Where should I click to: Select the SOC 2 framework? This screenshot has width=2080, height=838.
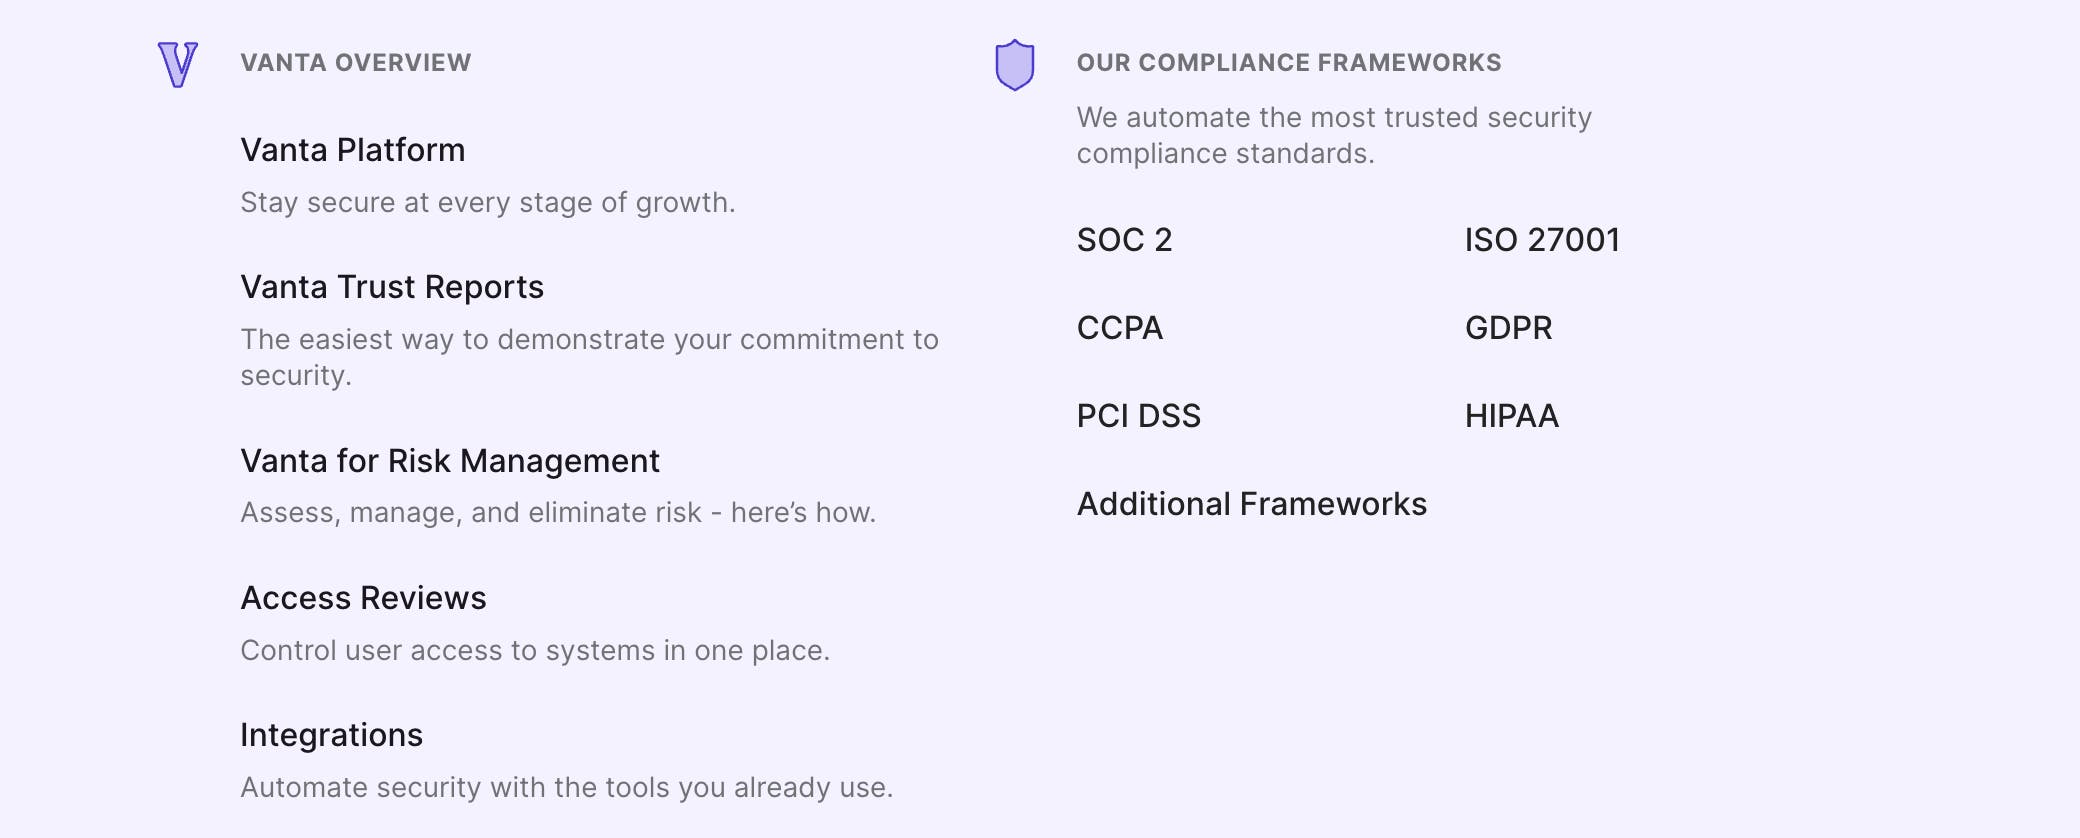click(x=1124, y=240)
